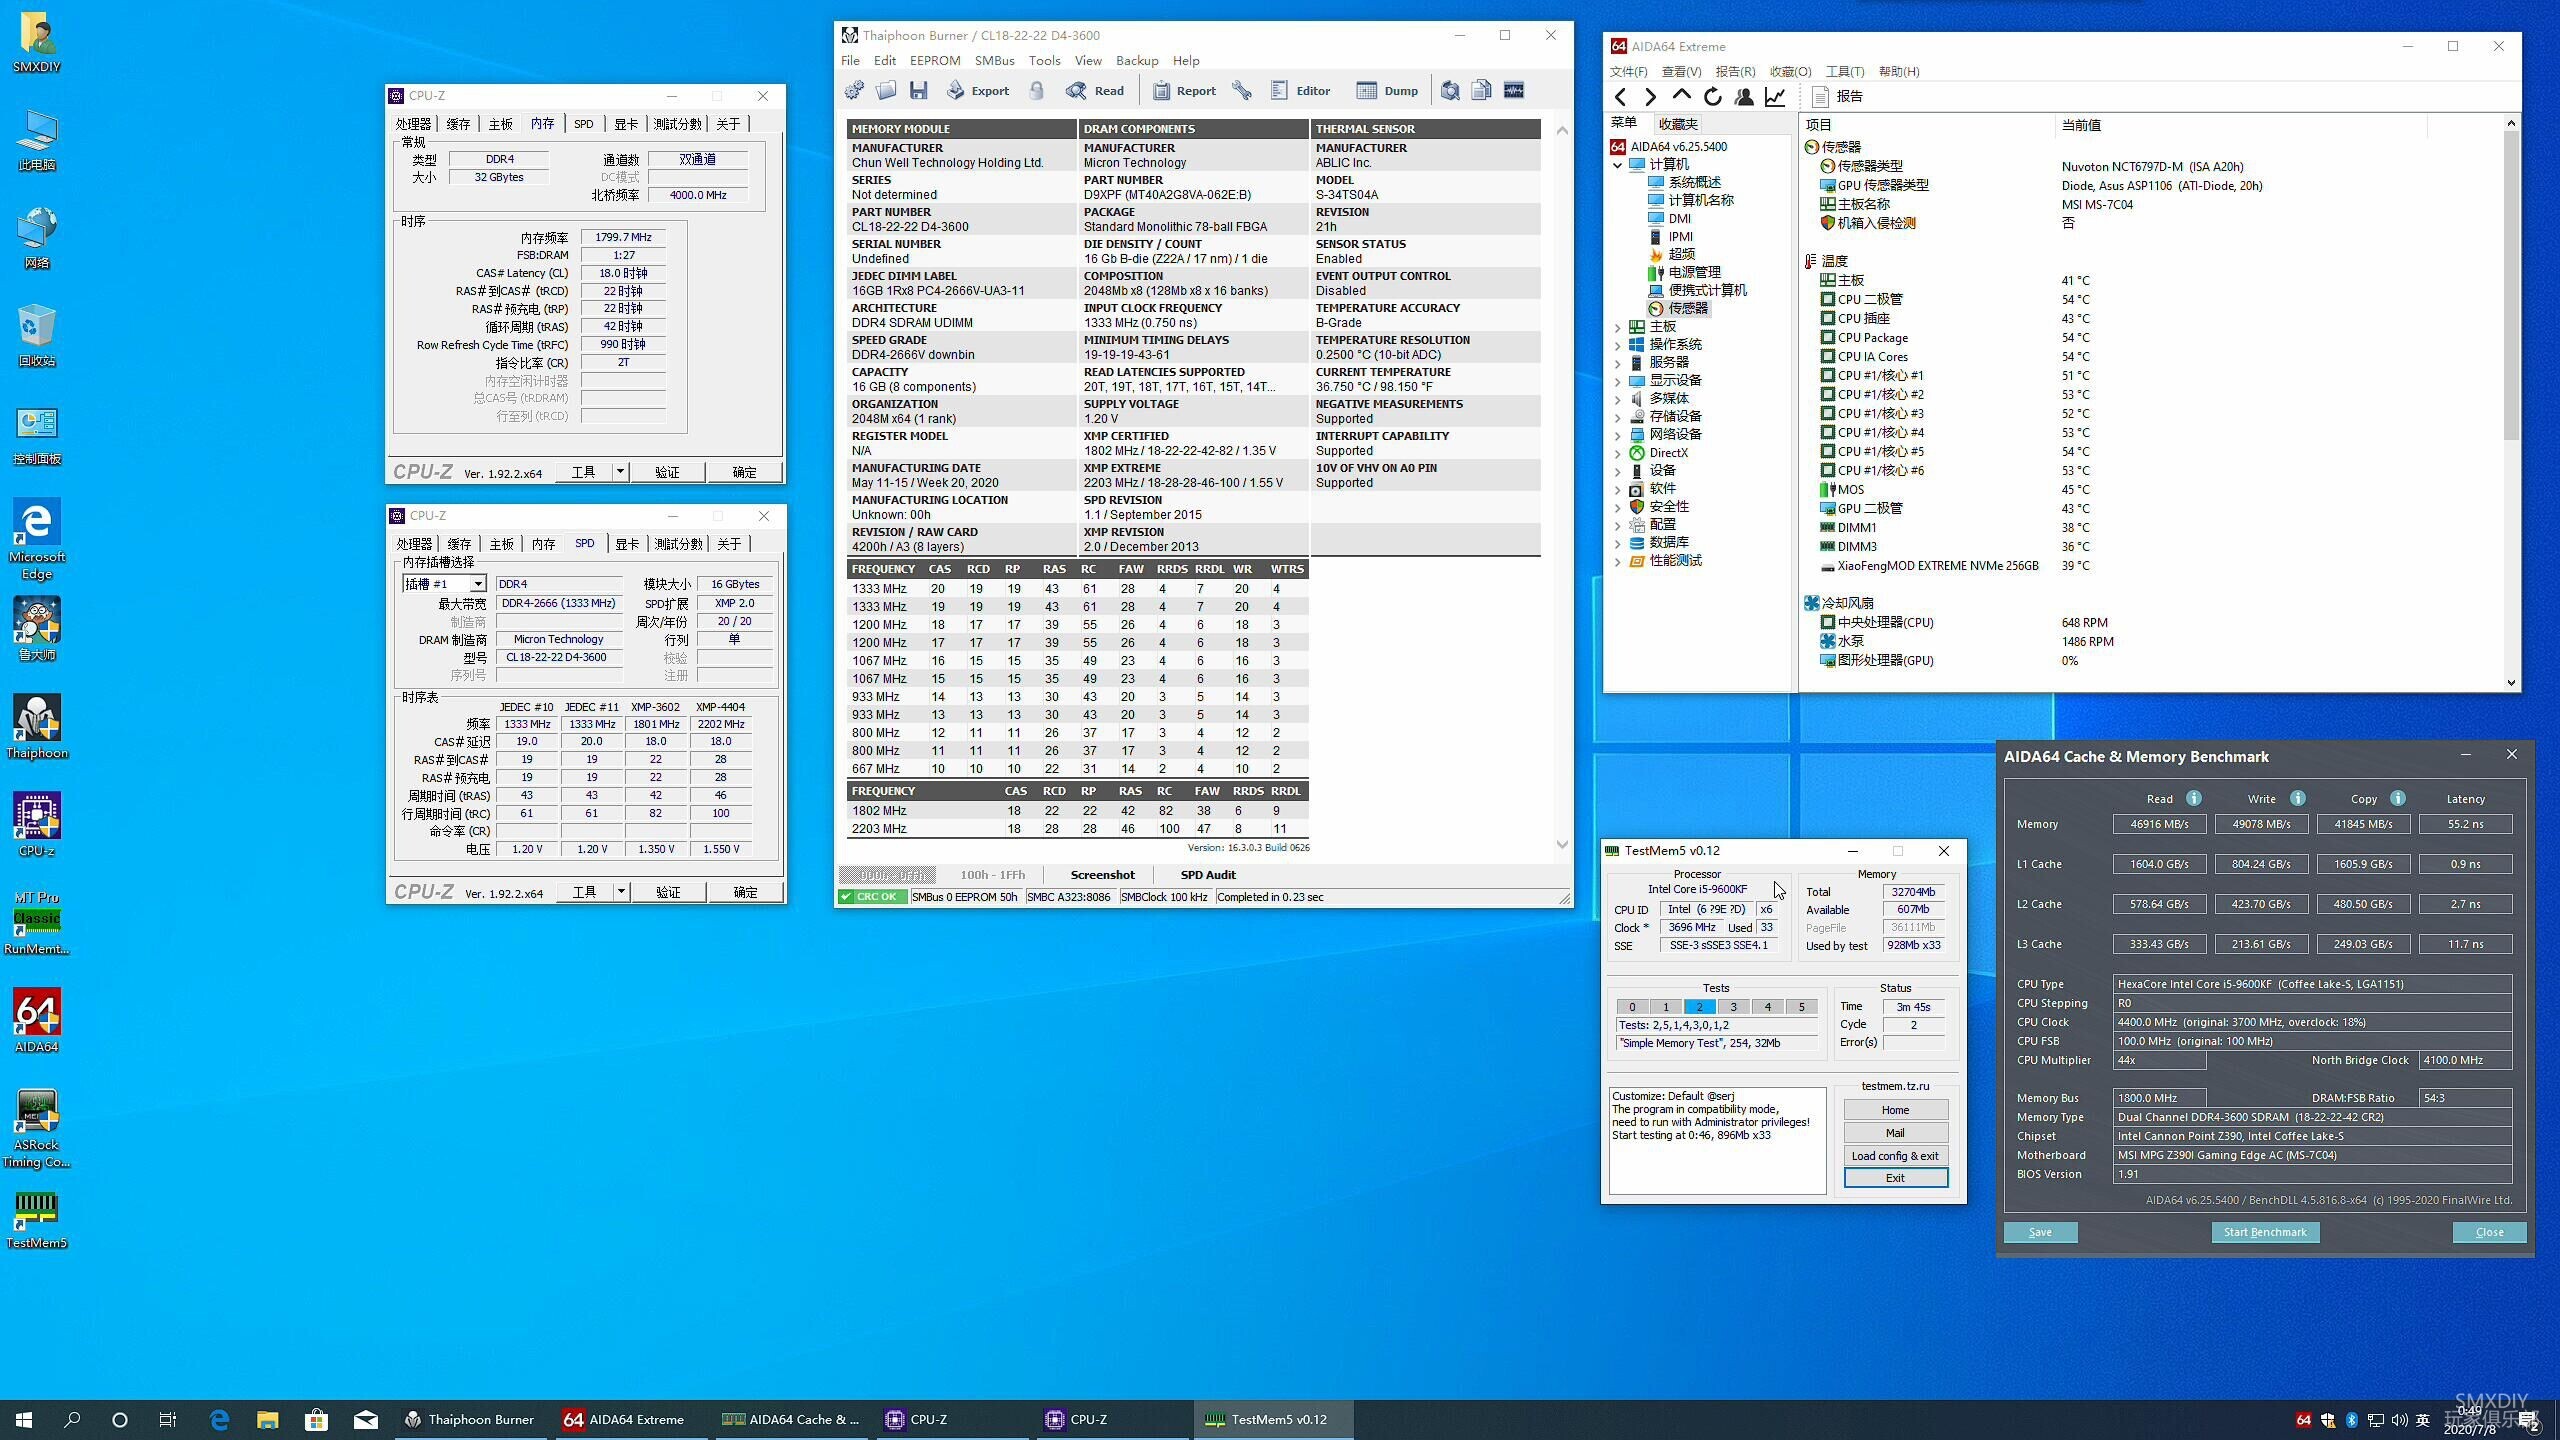Open the EEPROM menu in Thaiphoon Burner
The image size is (2560, 1440).
tap(935, 61)
